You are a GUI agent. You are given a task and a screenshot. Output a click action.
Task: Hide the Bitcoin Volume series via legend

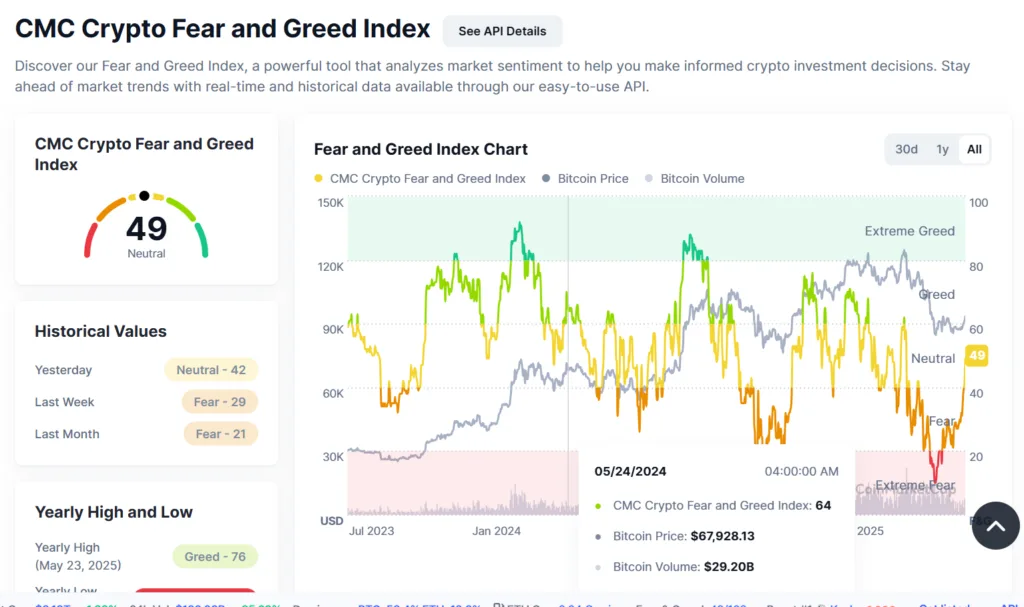(x=695, y=178)
